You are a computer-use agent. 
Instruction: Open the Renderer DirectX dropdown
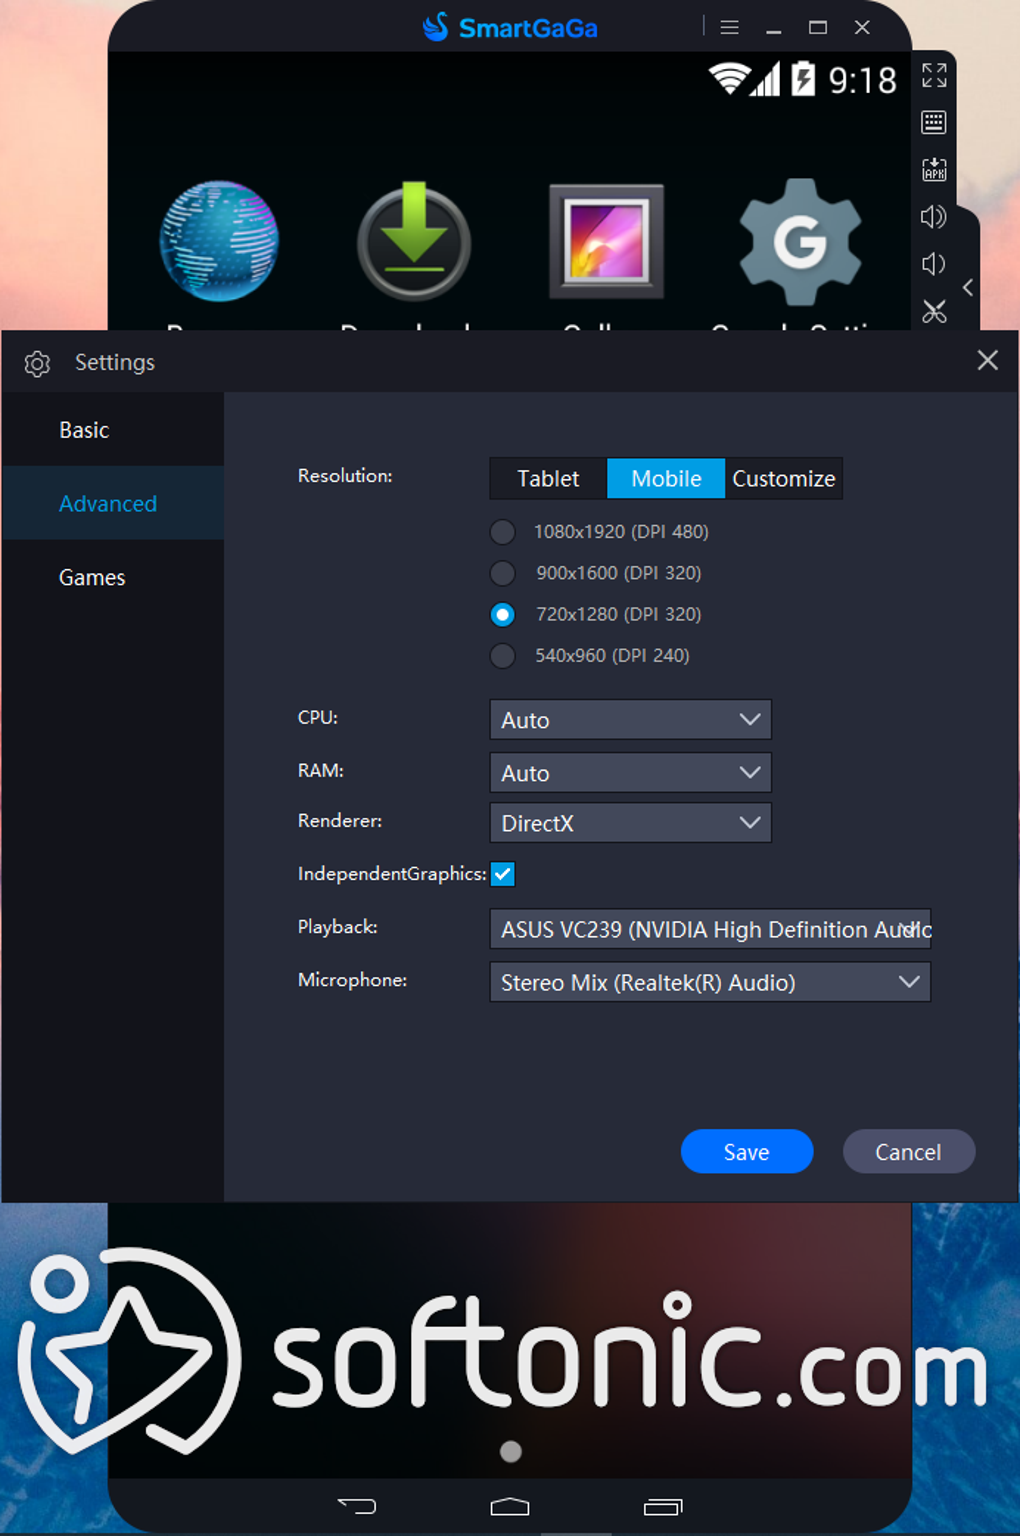point(630,823)
